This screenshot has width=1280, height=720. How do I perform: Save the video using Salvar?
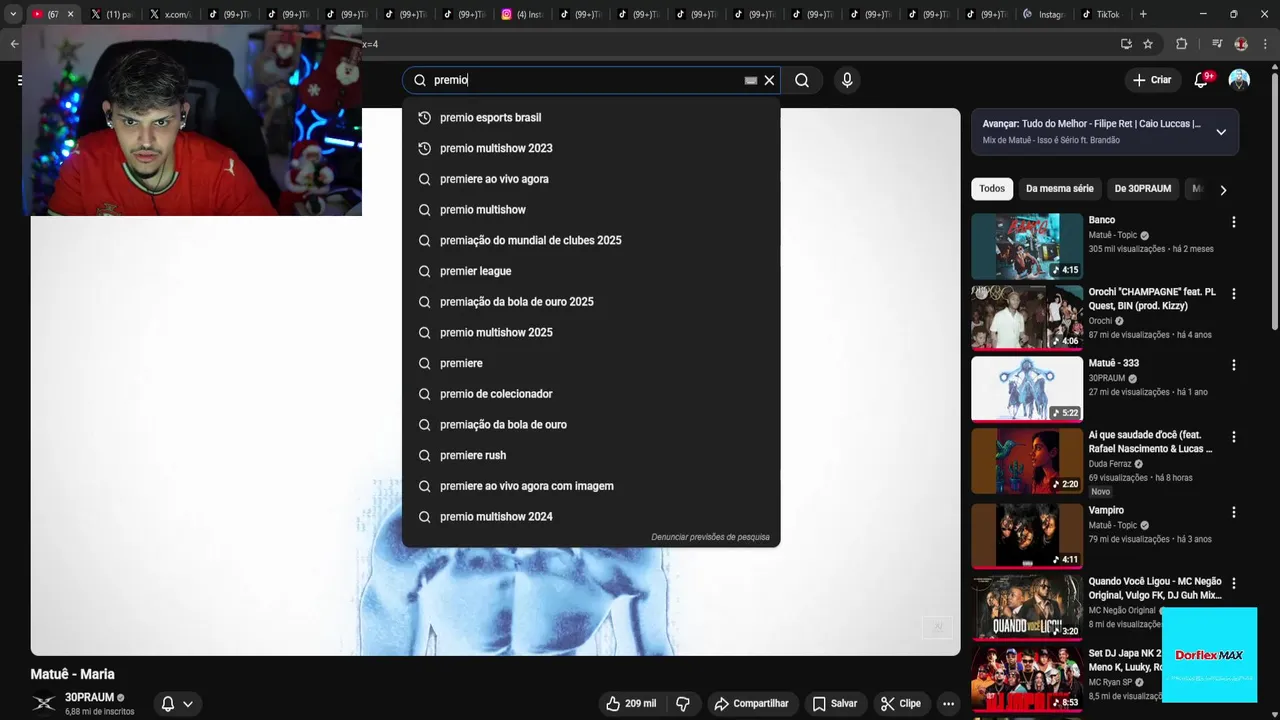tap(835, 704)
